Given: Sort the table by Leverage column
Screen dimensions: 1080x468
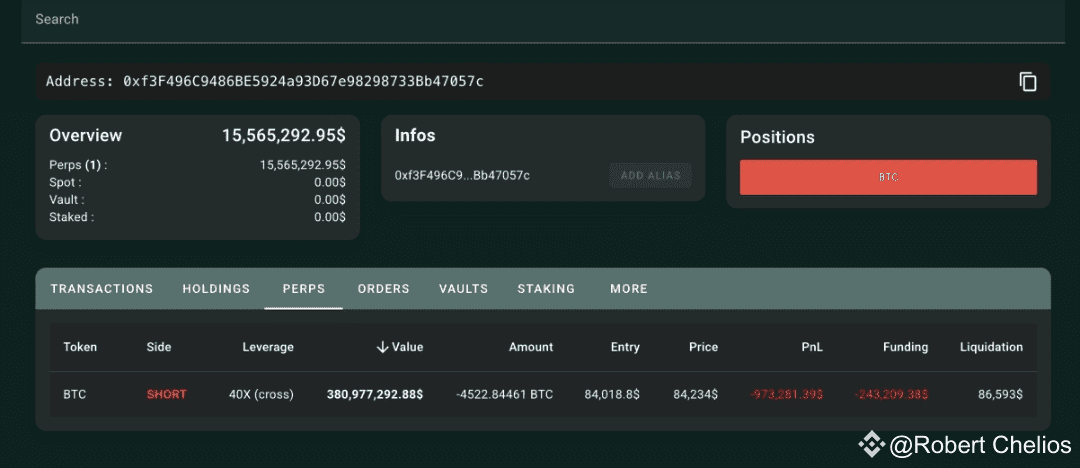Looking at the screenshot, I should coord(268,347).
